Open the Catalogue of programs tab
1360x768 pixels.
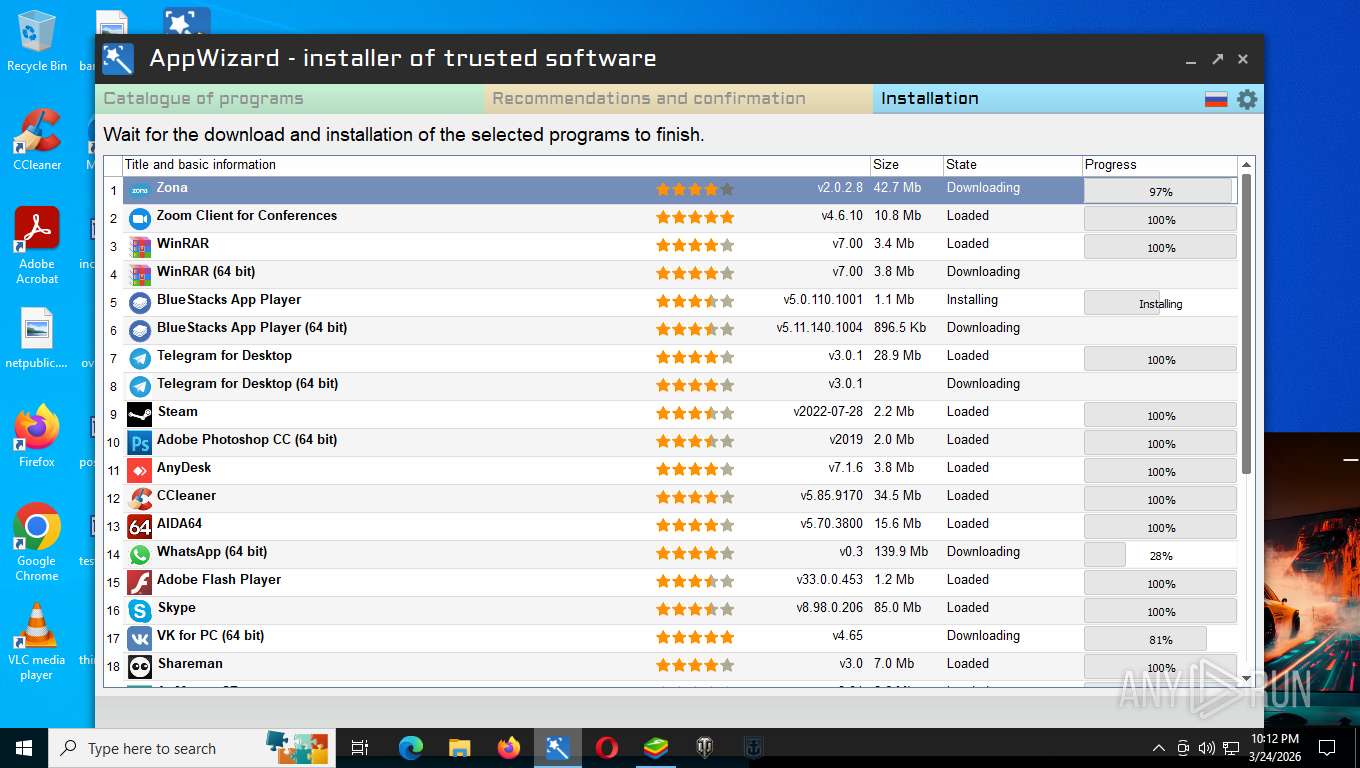(290, 99)
